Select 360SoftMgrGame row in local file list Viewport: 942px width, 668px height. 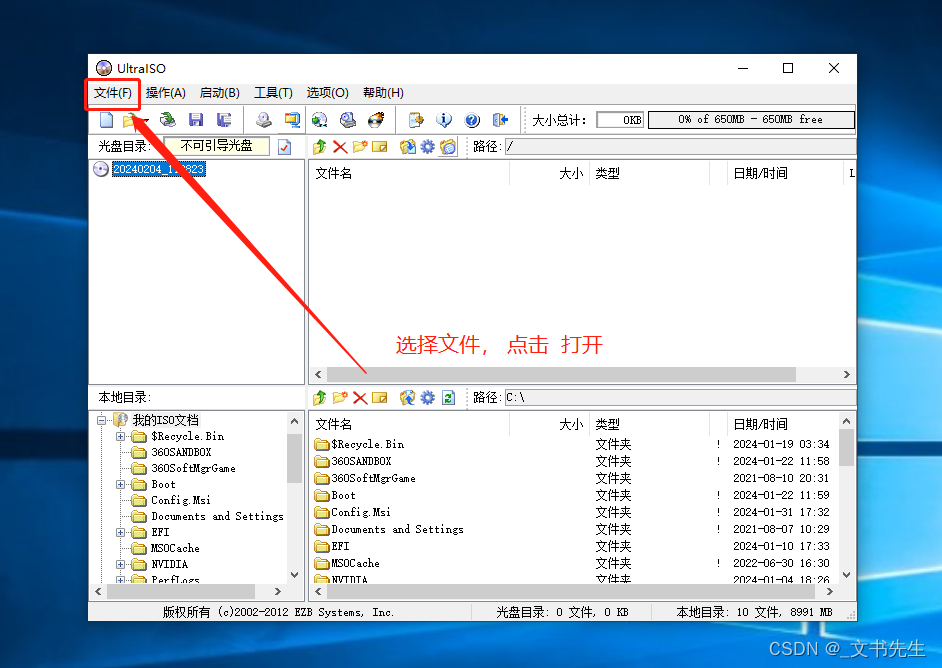tap(574, 478)
